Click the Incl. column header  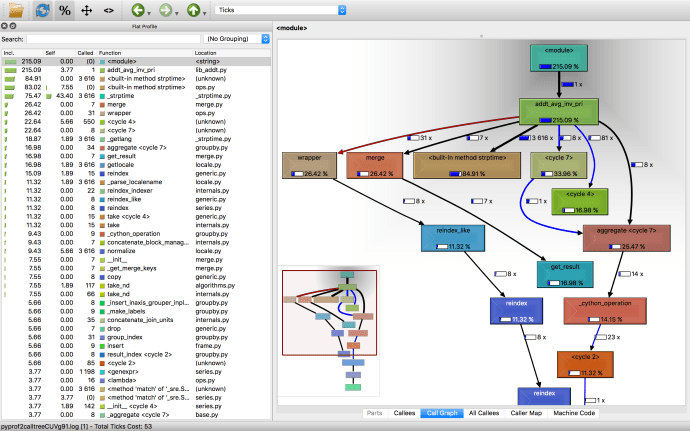[x=10, y=52]
